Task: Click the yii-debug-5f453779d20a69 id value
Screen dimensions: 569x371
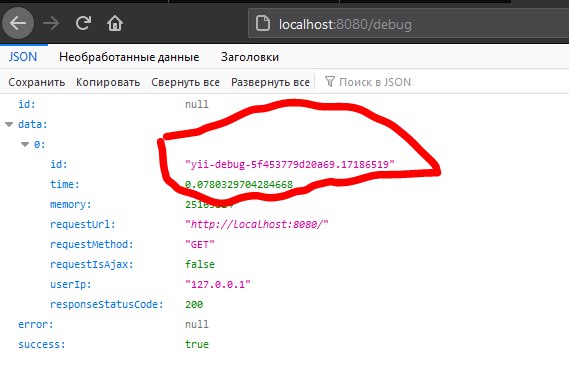Action: pos(290,164)
